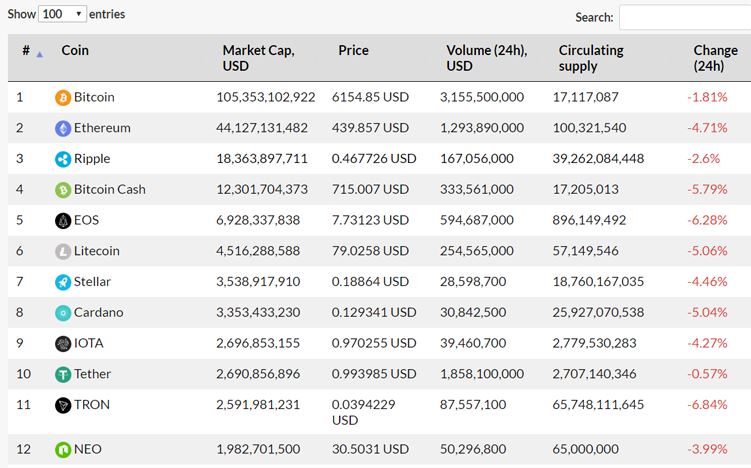Click the TRON coin icon
This screenshot has height=468, width=751.
(x=63, y=405)
